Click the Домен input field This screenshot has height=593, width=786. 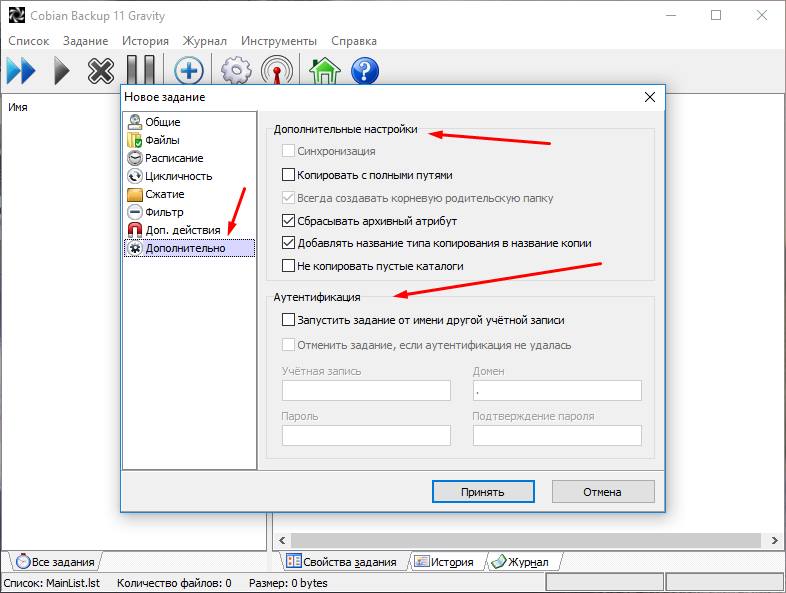point(557,390)
